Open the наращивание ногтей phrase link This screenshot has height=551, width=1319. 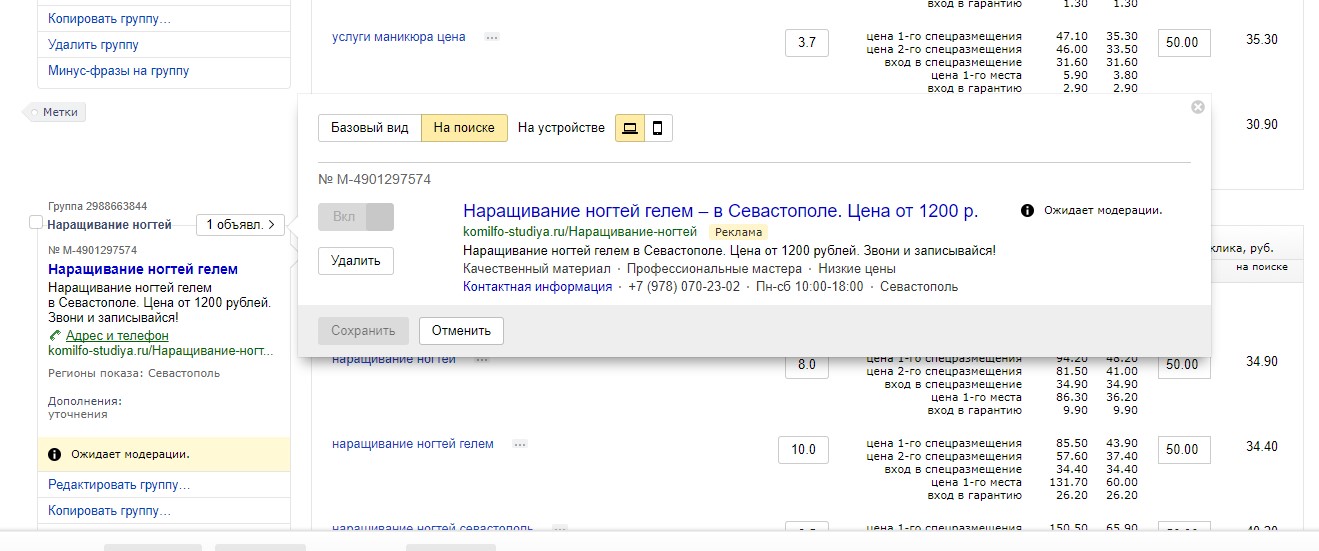coord(394,359)
